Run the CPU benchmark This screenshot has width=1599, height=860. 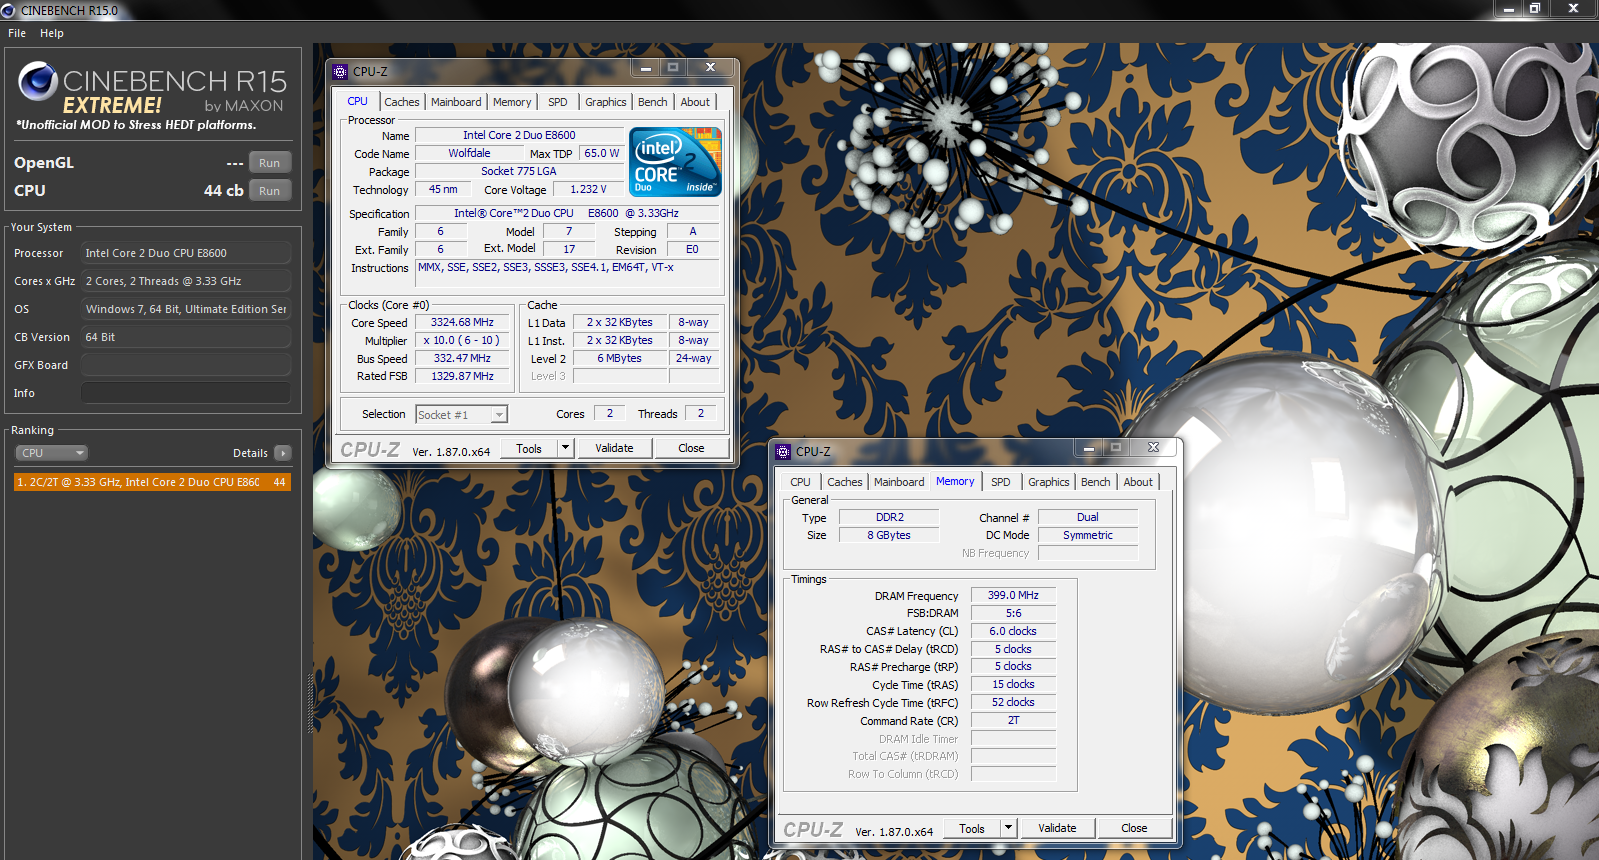pos(270,191)
